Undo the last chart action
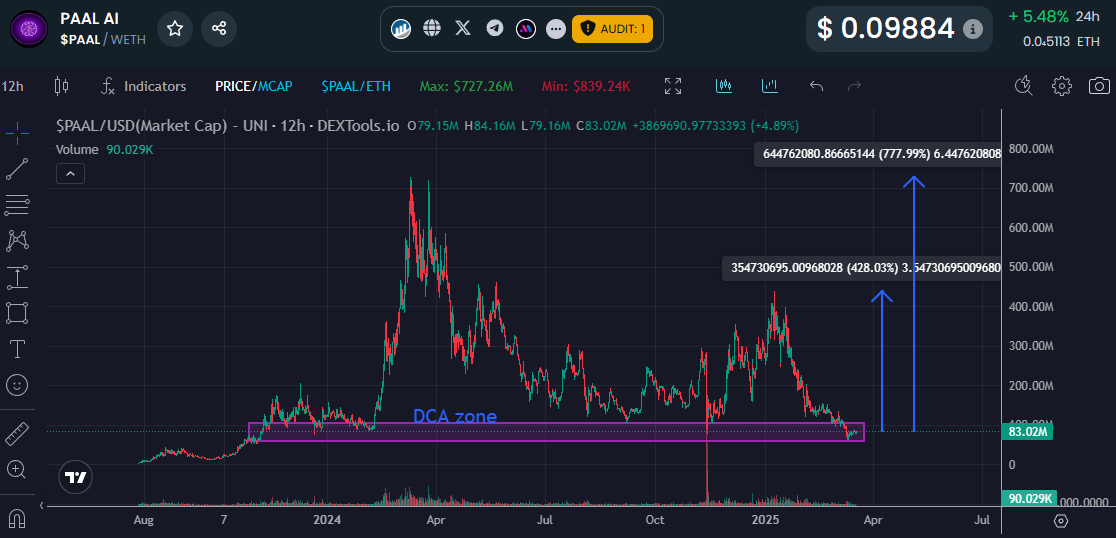Viewport: 1116px width, 538px height. [x=816, y=86]
